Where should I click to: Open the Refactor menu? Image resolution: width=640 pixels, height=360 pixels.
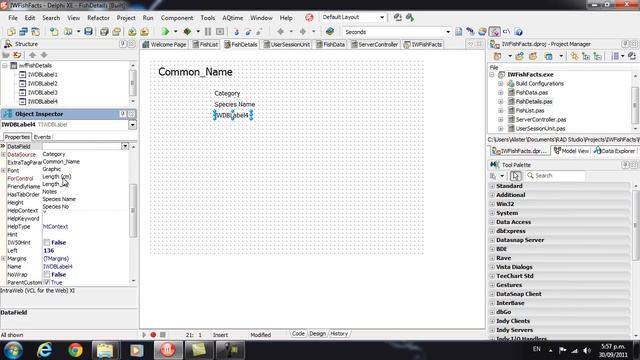[x=98, y=18]
